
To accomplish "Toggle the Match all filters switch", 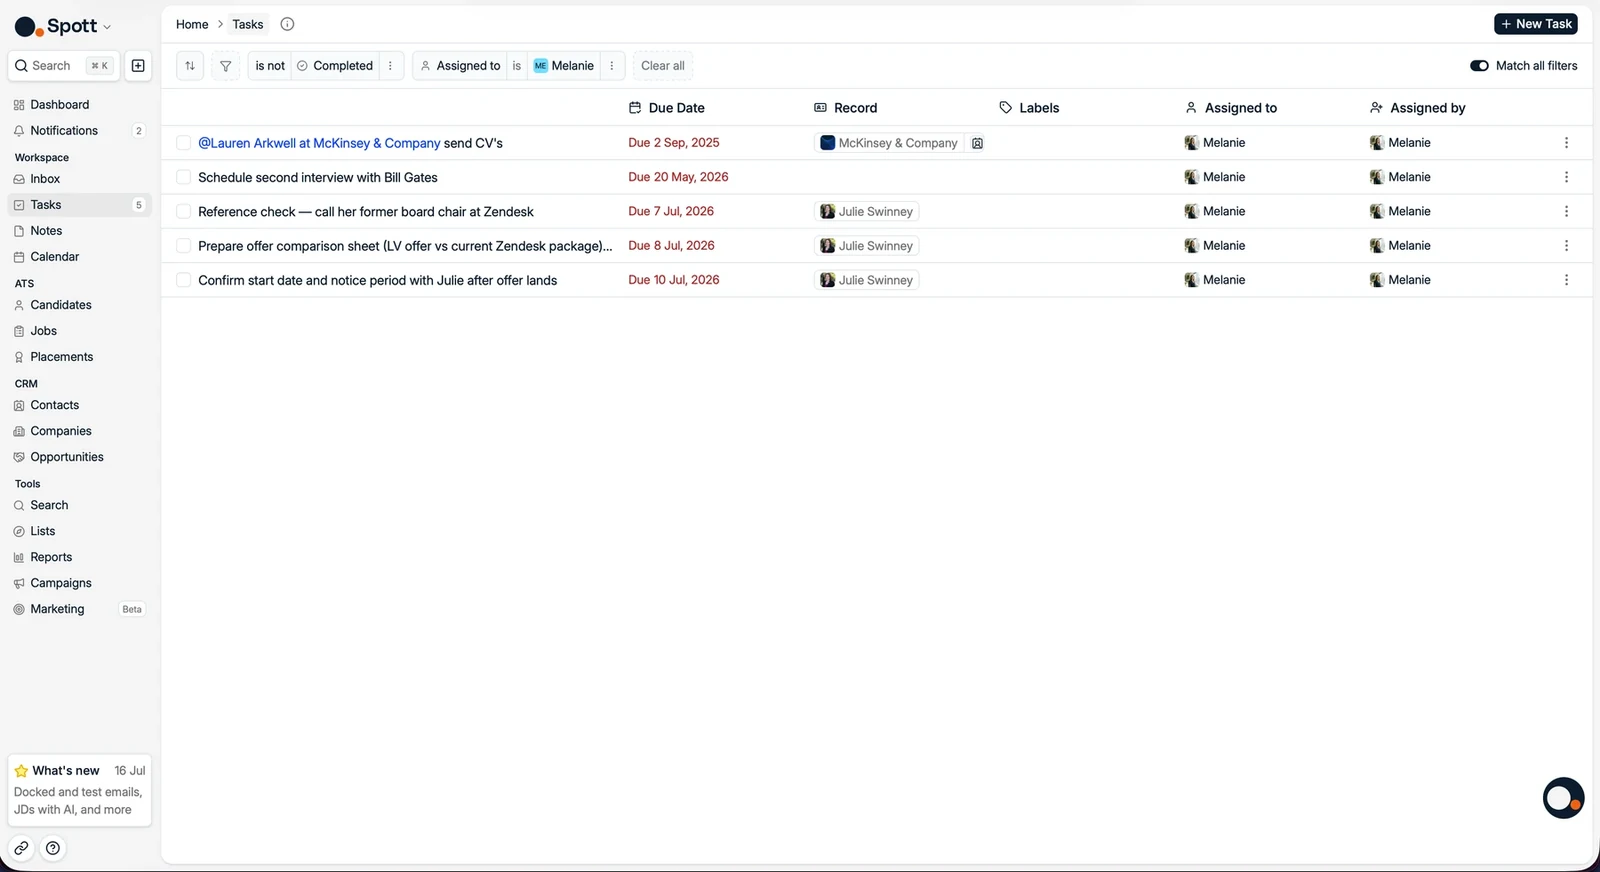I will [x=1479, y=66].
